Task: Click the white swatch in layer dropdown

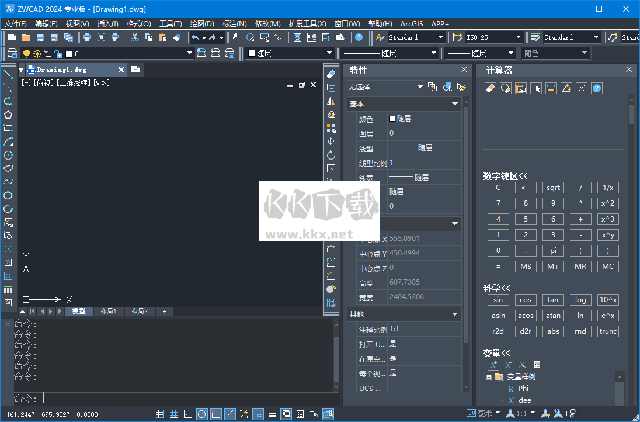Action: pos(69,53)
